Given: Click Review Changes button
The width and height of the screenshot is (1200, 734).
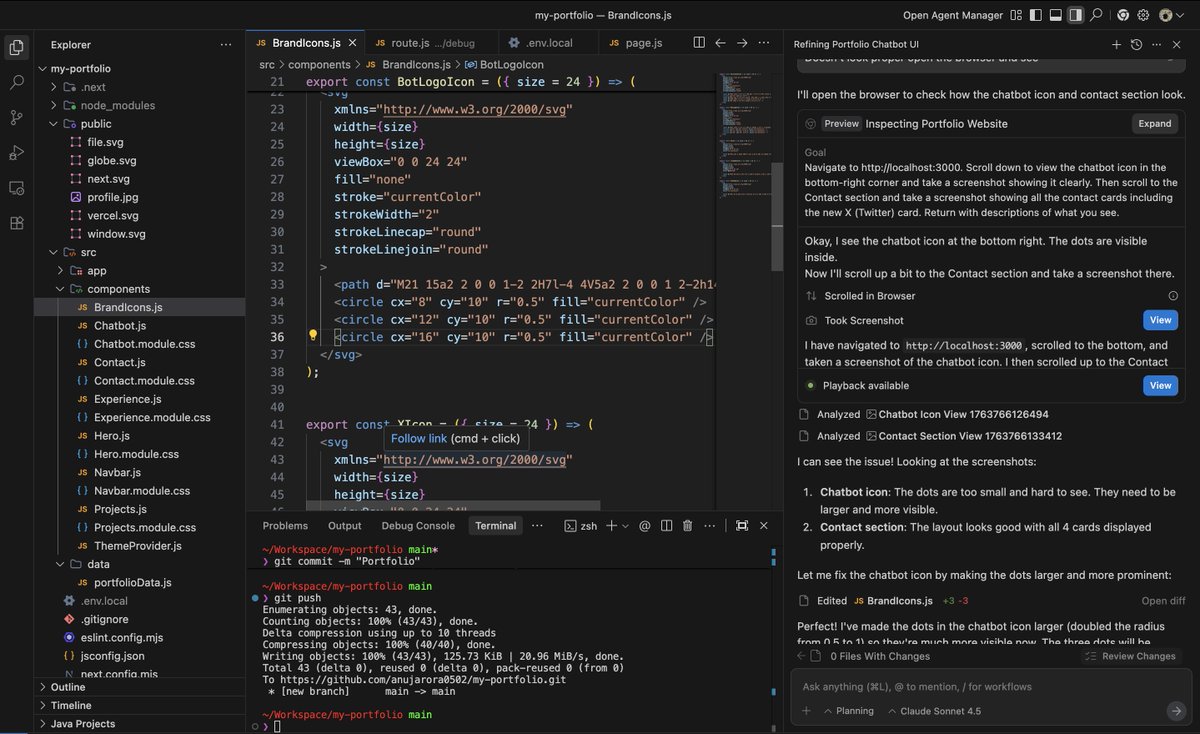Looking at the screenshot, I should [1130, 656].
